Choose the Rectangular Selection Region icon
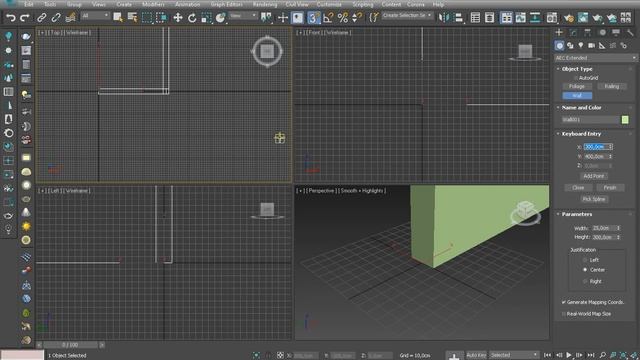 coord(147,17)
